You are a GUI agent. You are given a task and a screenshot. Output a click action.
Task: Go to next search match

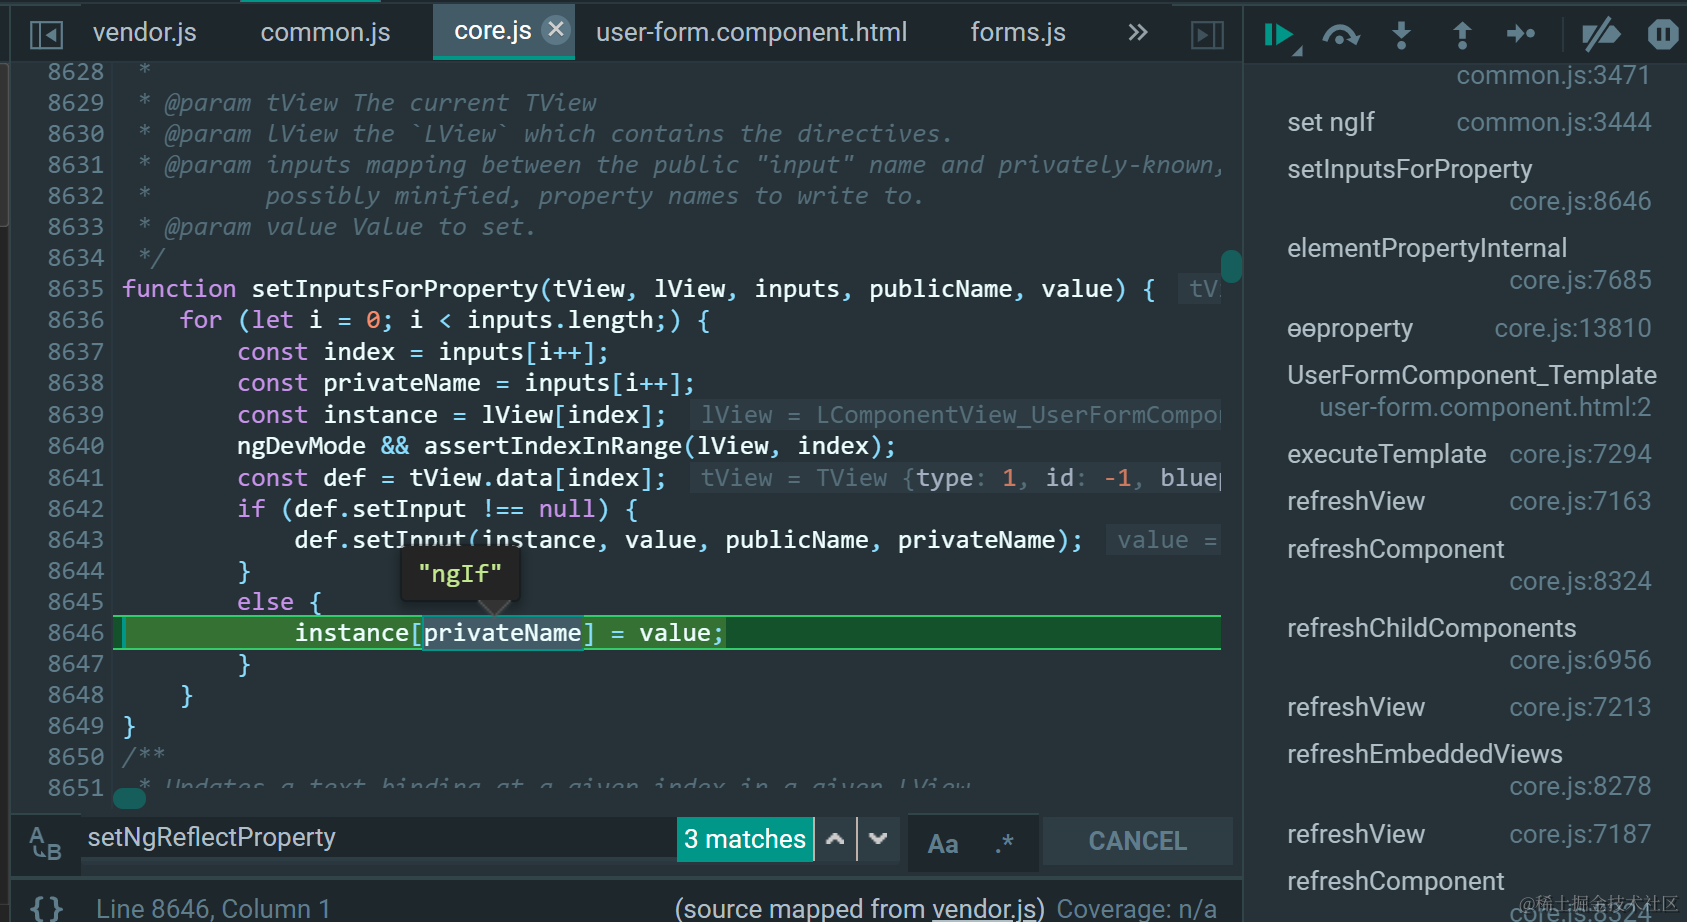coord(878,839)
